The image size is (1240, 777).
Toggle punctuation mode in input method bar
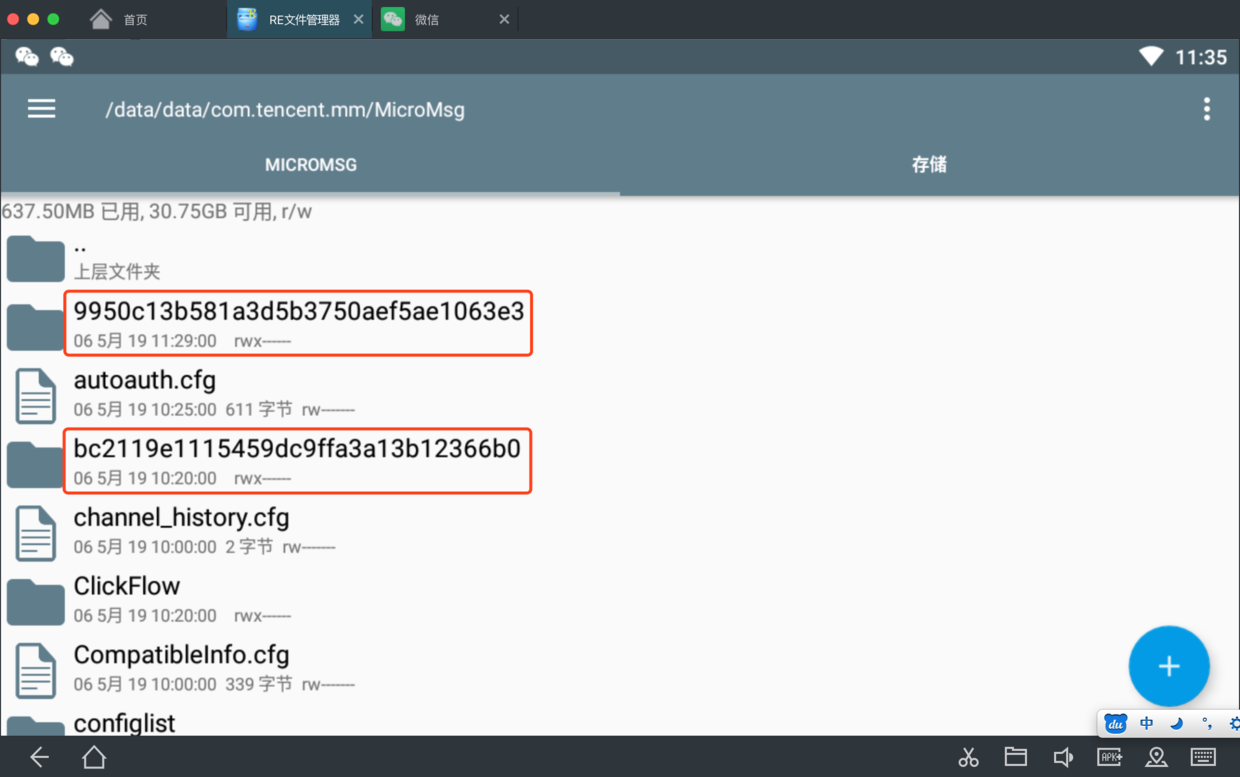pyautogui.click(x=1206, y=723)
